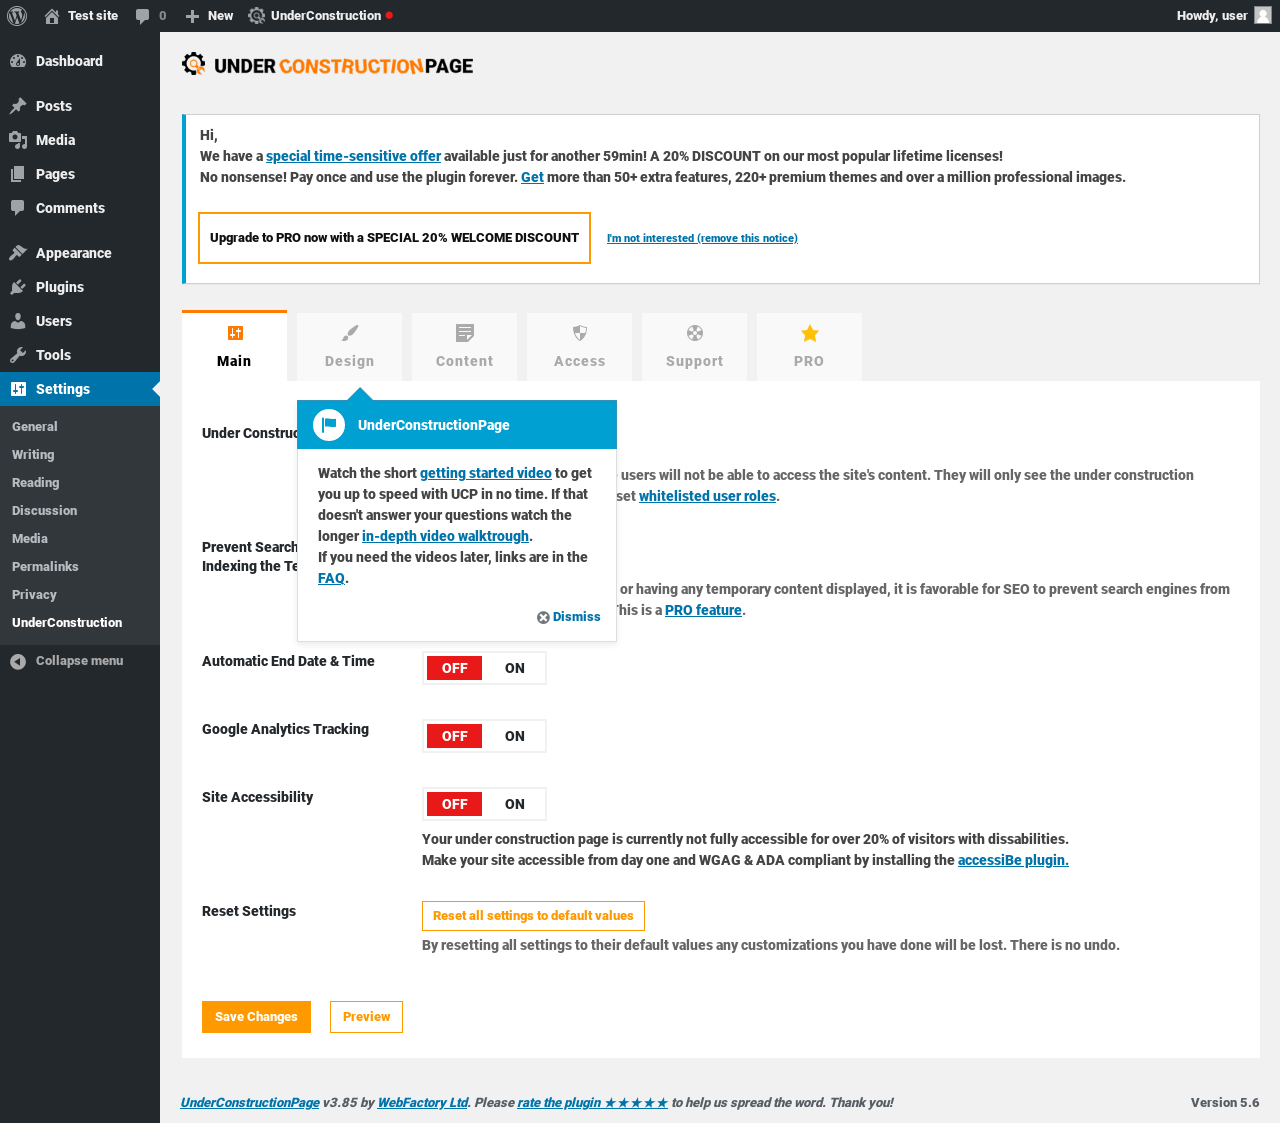Image resolution: width=1280 pixels, height=1123 pixels.
Task: Click the PRO tab star icon
Action: point(809,333)
